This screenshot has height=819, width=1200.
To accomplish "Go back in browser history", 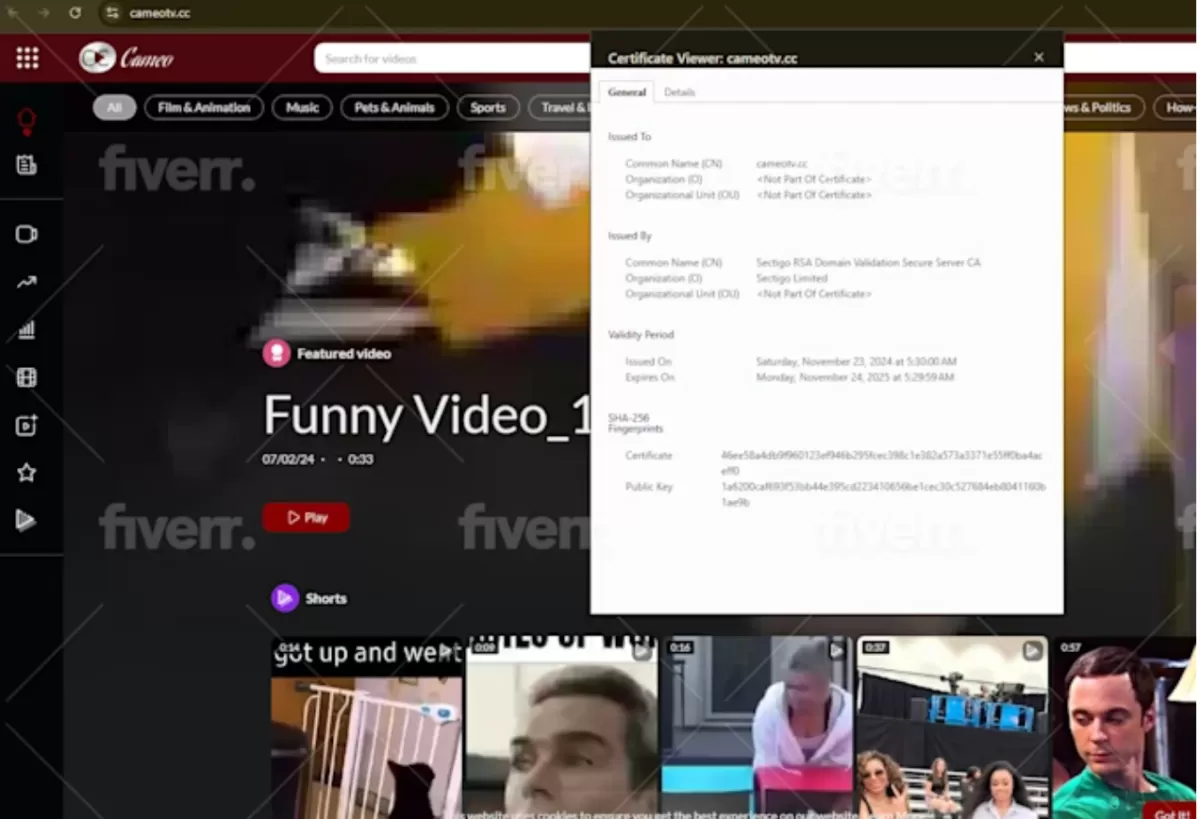I will point(13,13).
